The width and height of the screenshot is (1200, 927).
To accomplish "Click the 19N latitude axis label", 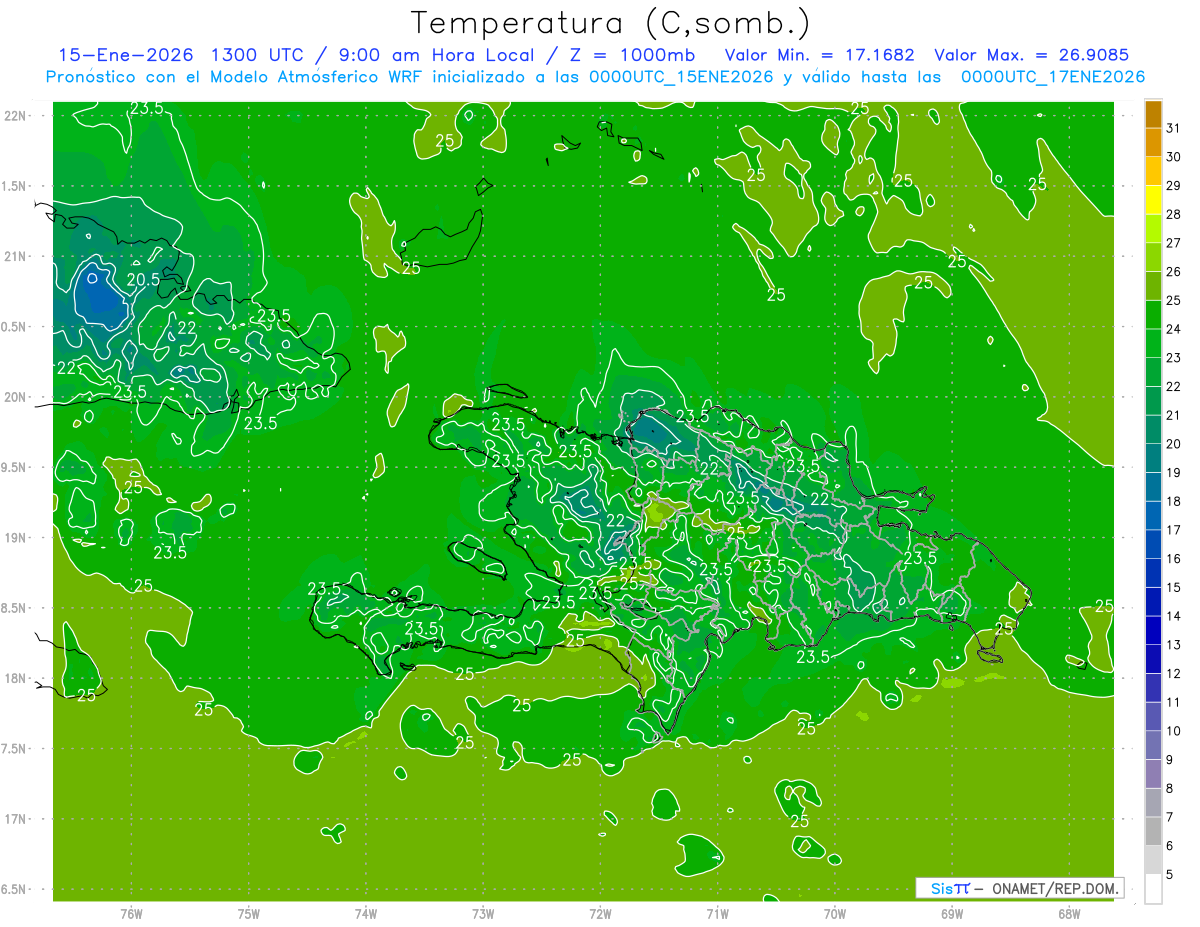I will (x=15, y=538).
